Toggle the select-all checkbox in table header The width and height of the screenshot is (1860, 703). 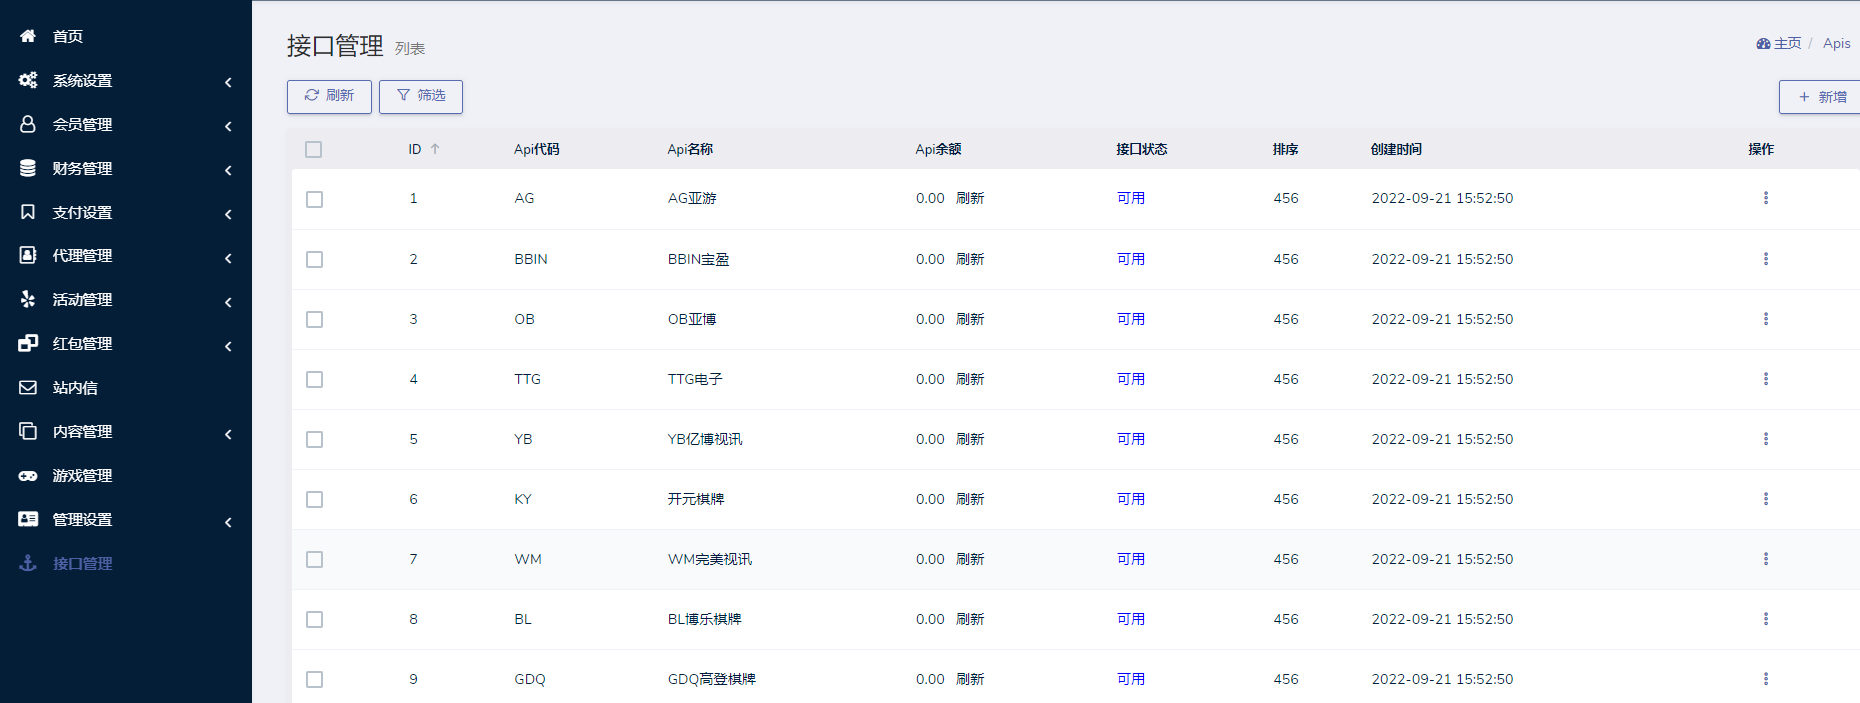[x=314, y=150]
